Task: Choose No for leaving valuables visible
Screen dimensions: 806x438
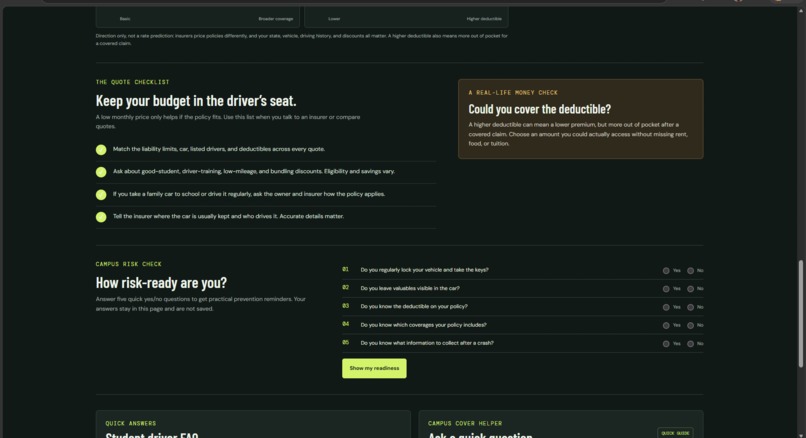Action: [690, 289]
